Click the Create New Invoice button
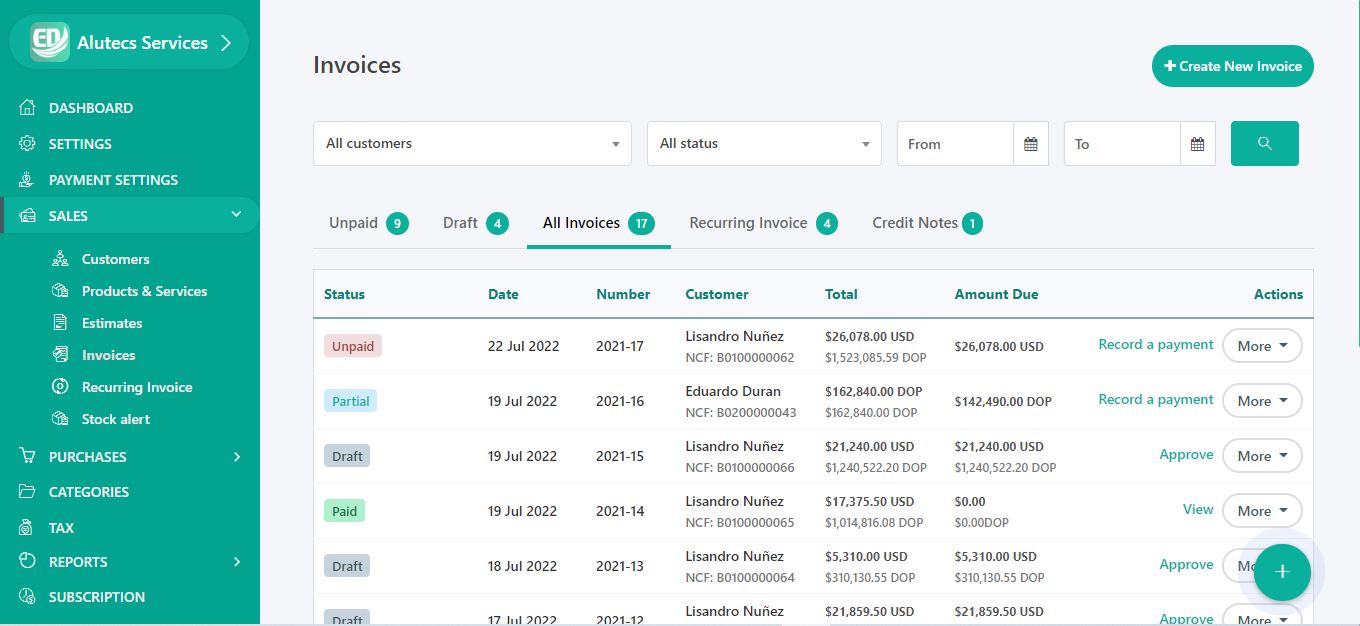Image resolution: width=1360 pixels, height=626 pixels. (1232, 66)
